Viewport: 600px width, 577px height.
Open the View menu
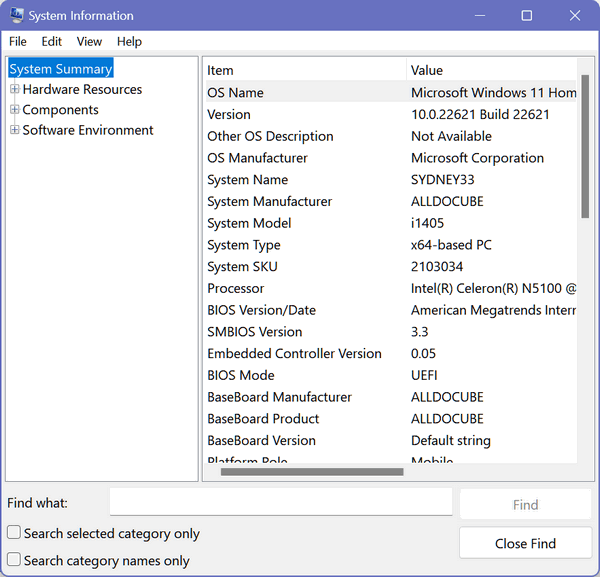[x=89, y=41]
